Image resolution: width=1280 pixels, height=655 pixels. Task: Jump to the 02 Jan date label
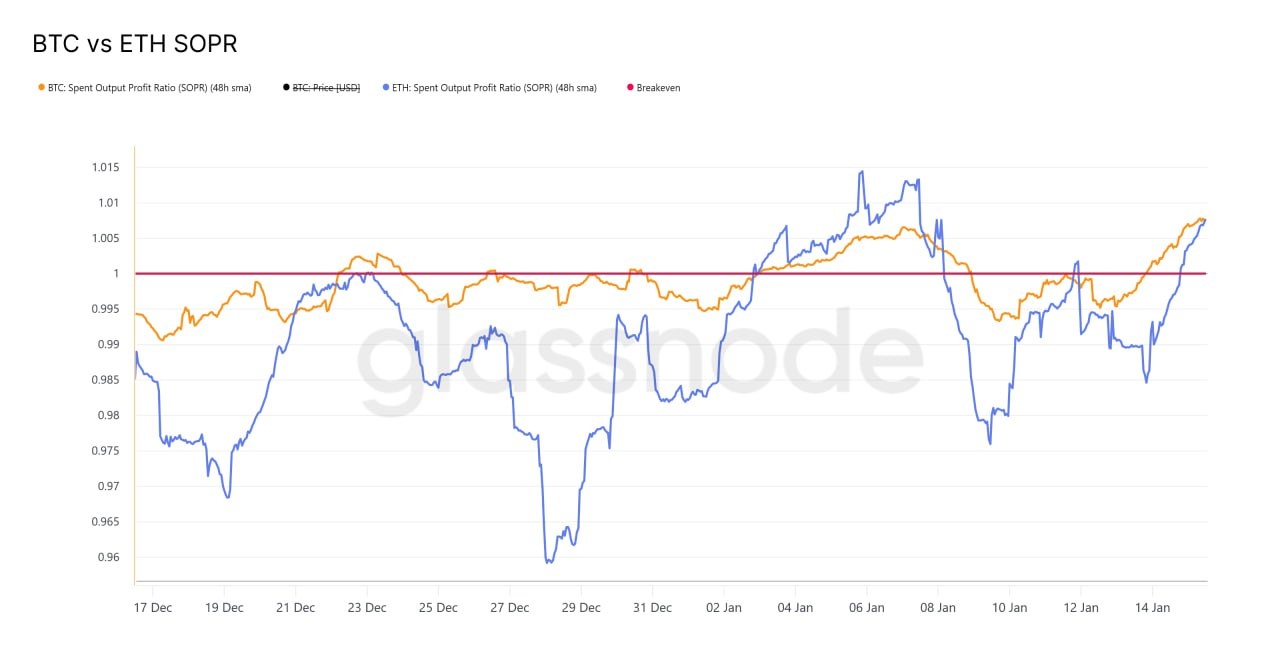click(724, 607)
